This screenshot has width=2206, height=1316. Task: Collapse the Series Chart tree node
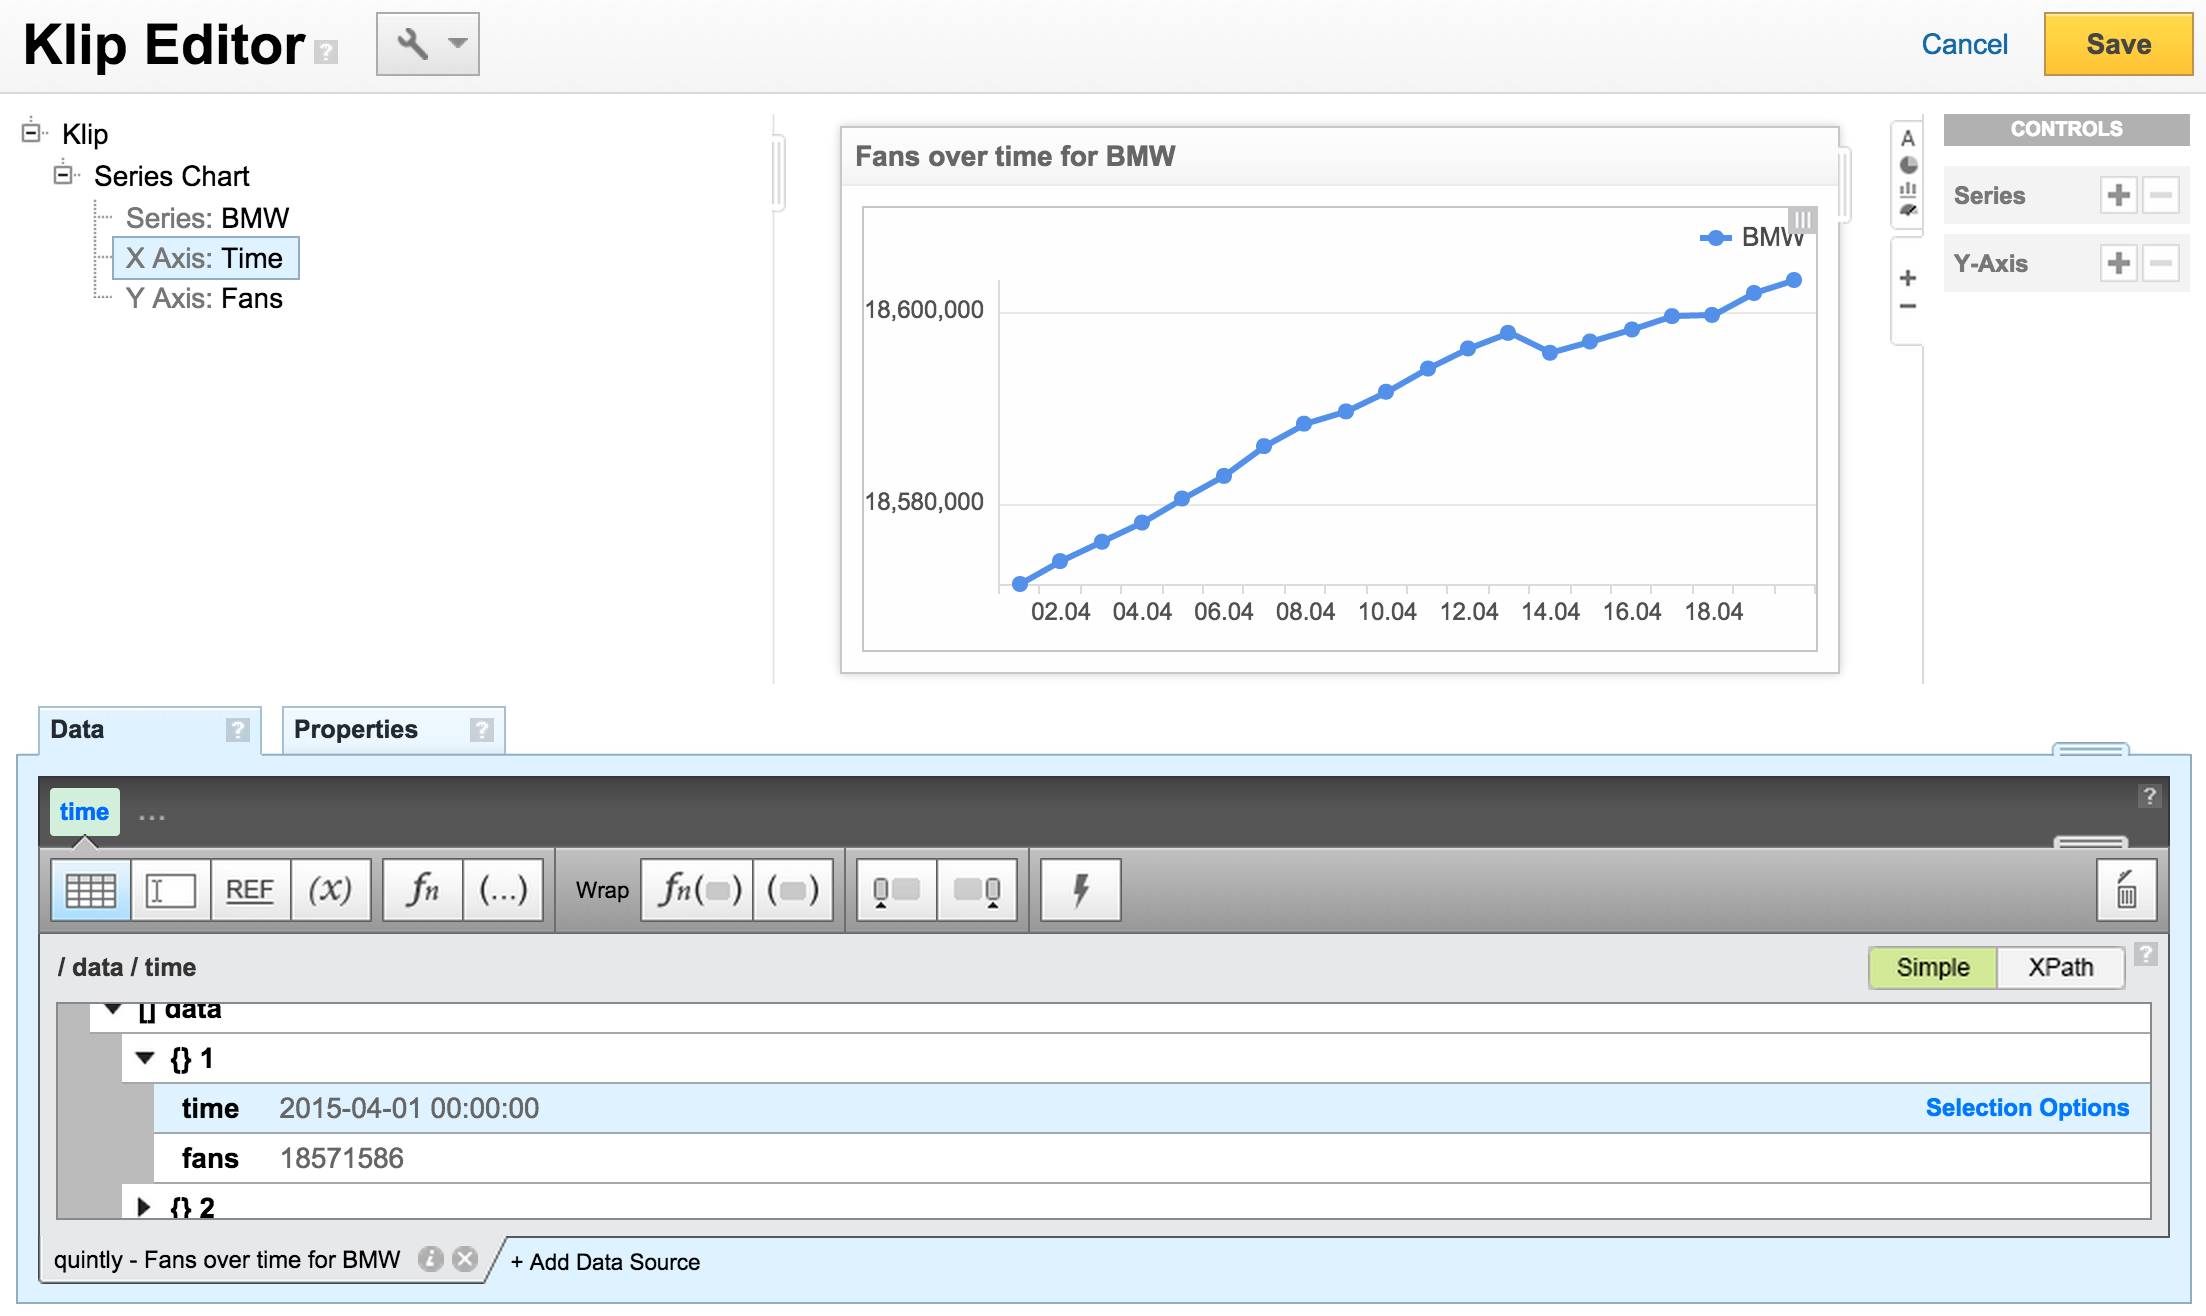(64, 174)
